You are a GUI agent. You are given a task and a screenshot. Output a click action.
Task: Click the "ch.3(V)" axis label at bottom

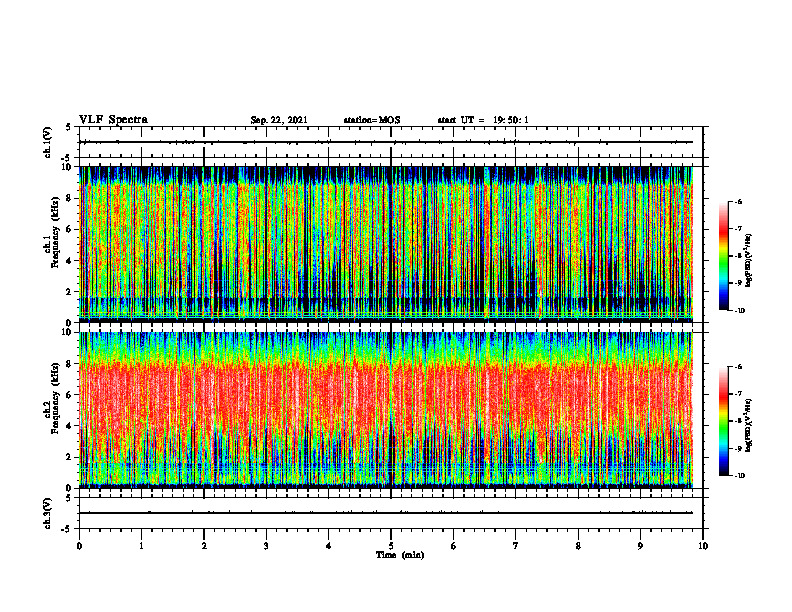(47, 513)
